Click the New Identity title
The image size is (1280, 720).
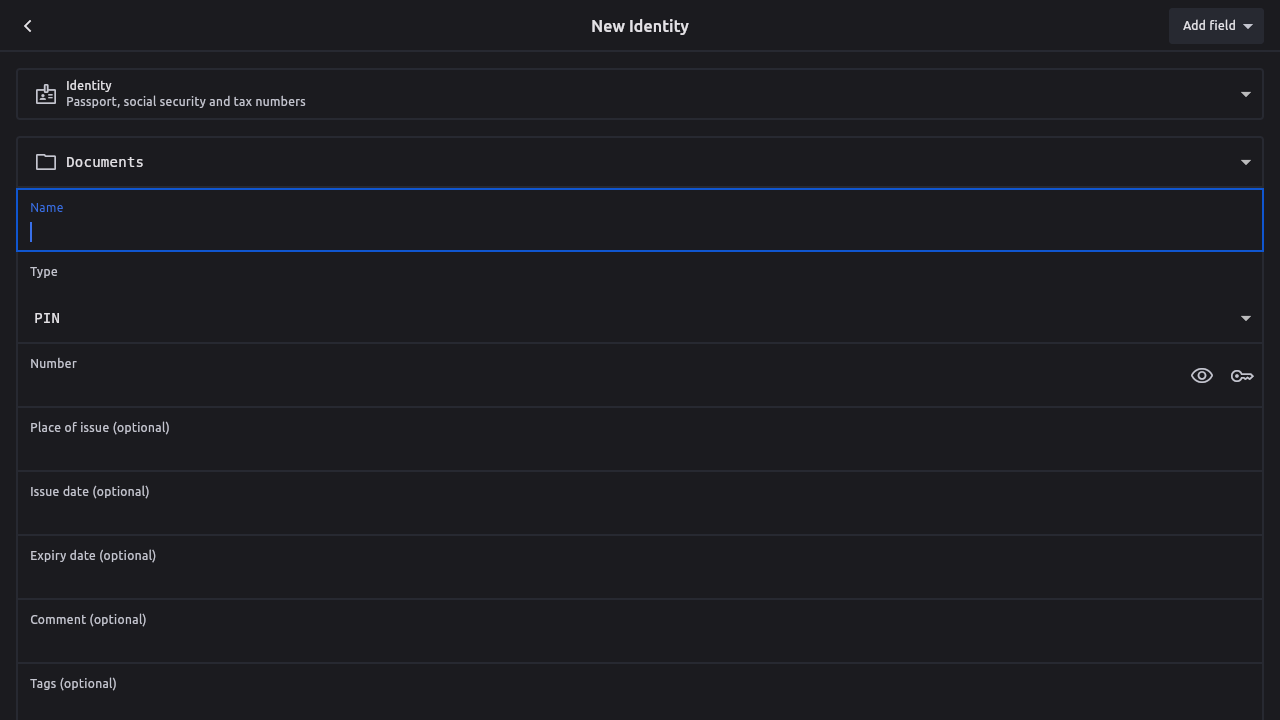[640, 26]
